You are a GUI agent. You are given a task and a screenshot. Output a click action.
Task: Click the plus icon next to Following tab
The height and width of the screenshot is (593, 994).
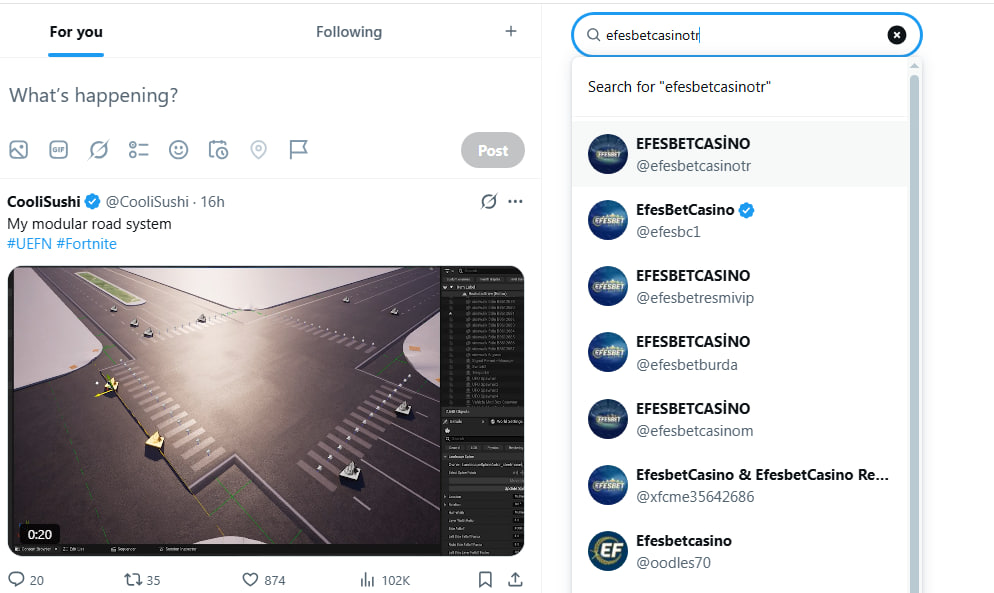(x=510, y=31)
